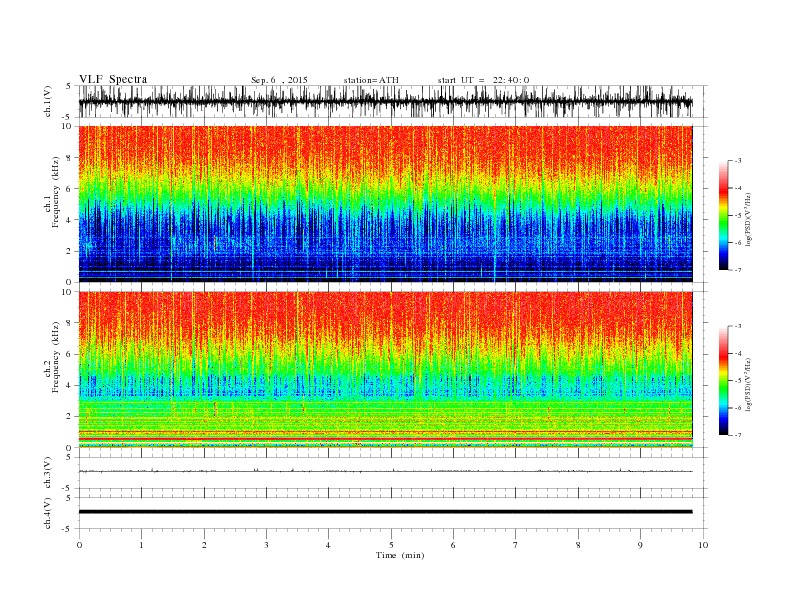The width and height of the screenshot is (792, 612).
Task: Select the "ch.4(V)" axis label
Action: pos(47,513)
